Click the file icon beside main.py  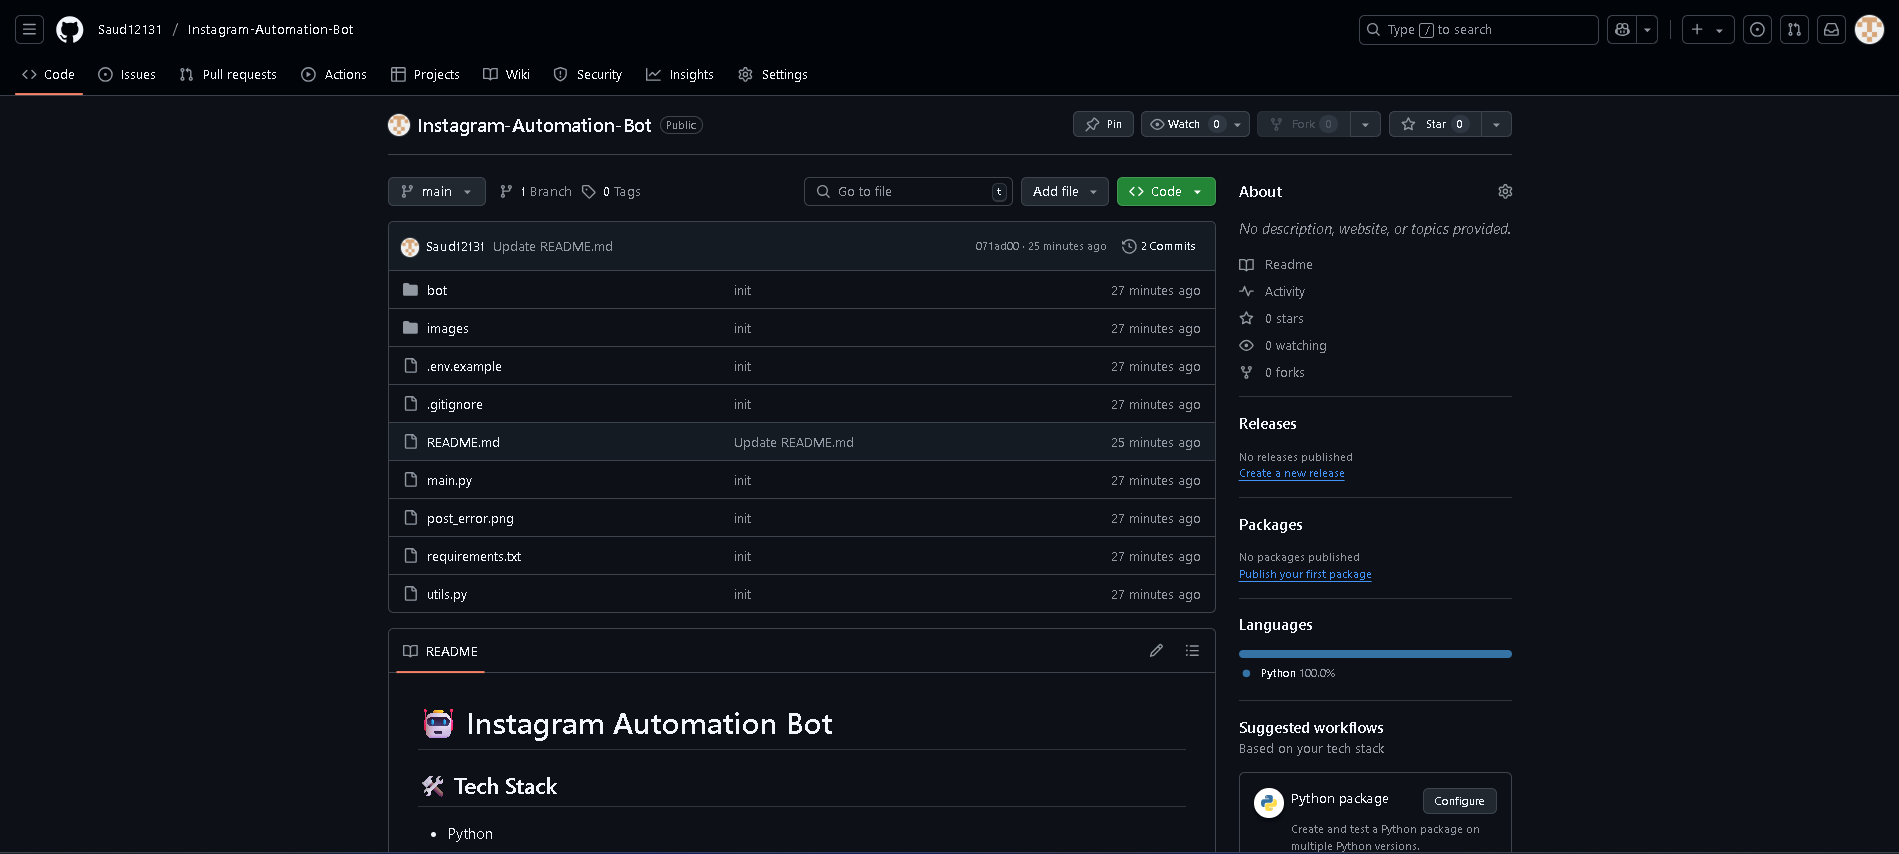(x=410, y=480)
